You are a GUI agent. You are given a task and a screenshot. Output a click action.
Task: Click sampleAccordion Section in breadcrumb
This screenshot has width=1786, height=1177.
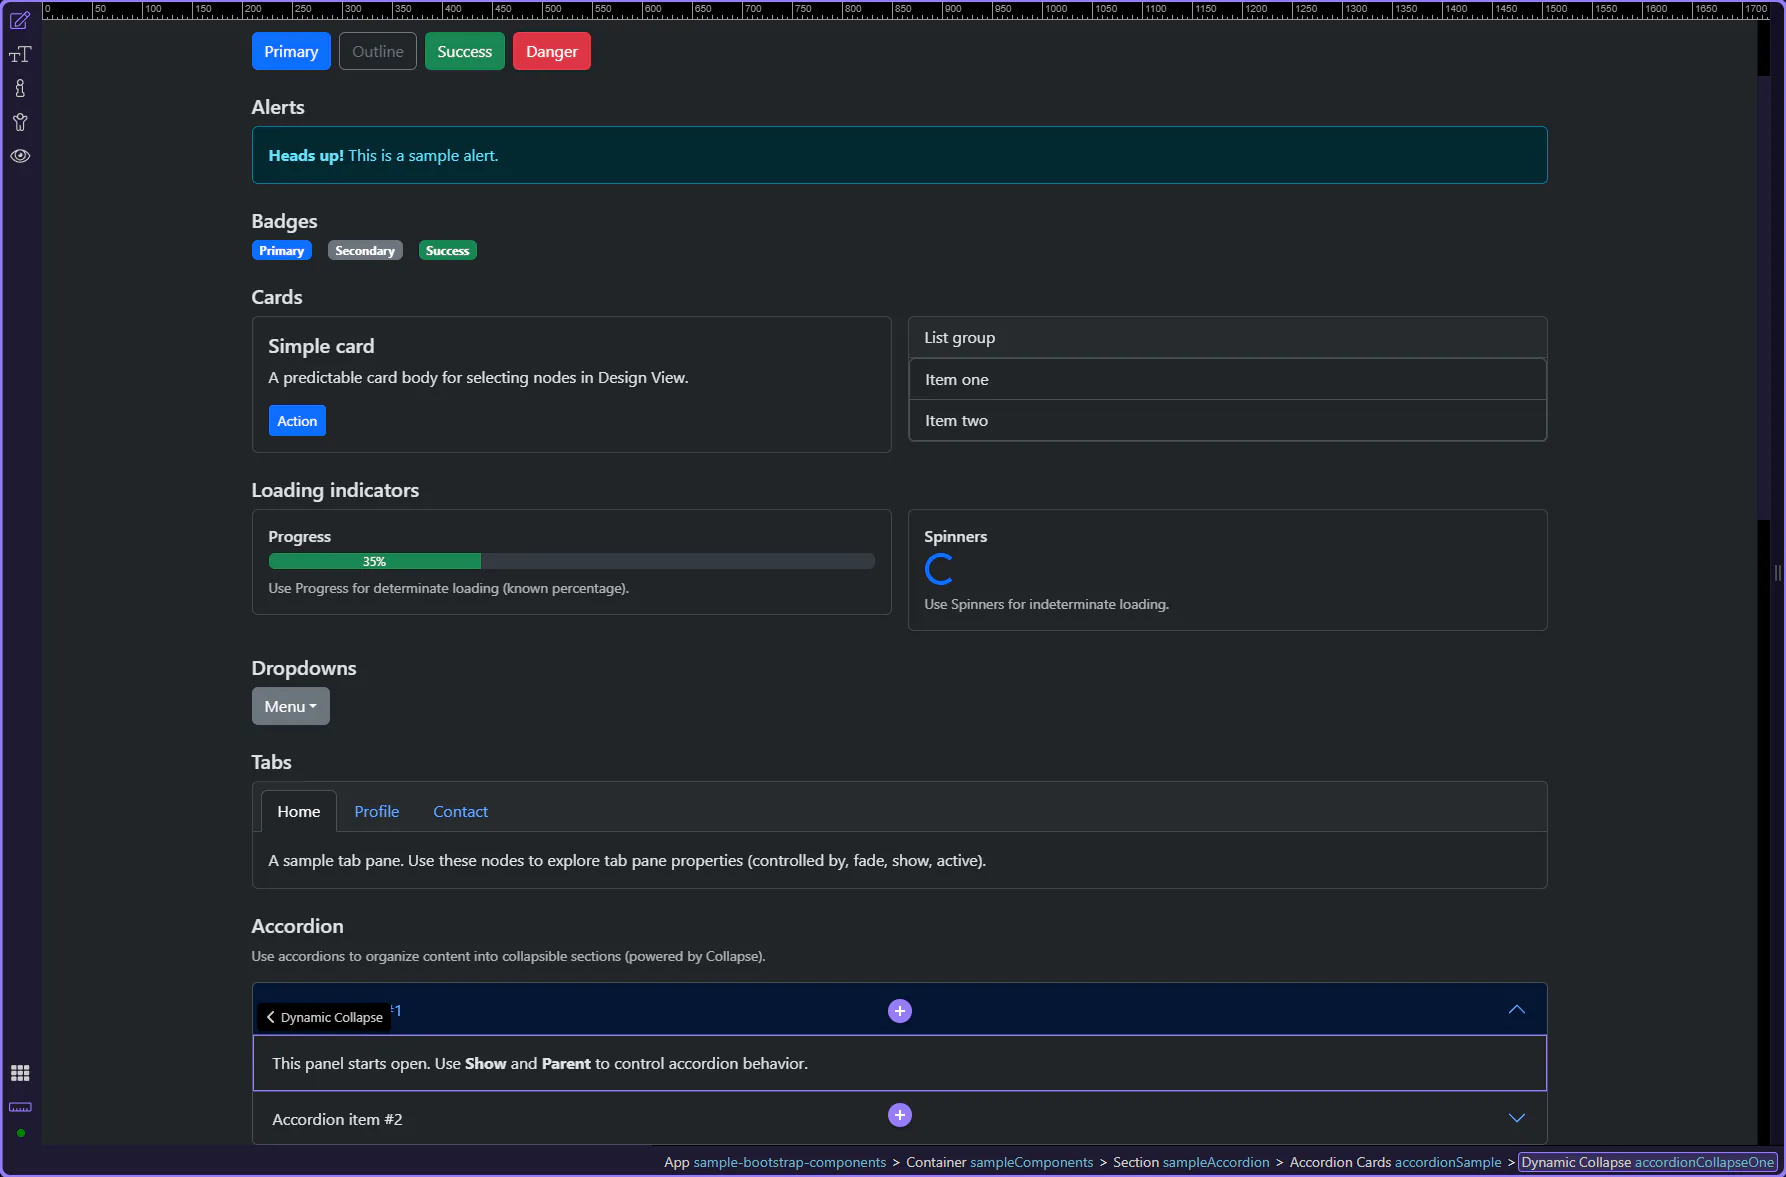pos(1191,1162)
